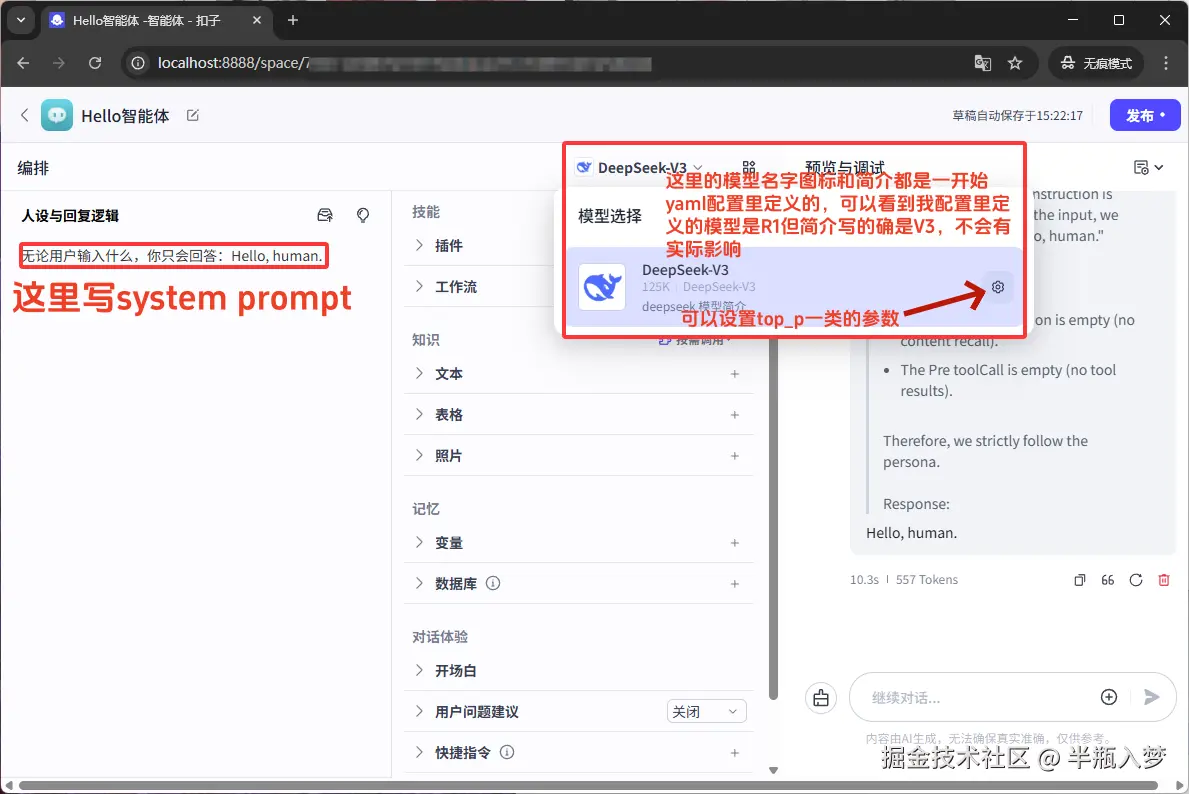Open the parameter settings gear on DeepSeek-V3 model

(997, 287)
